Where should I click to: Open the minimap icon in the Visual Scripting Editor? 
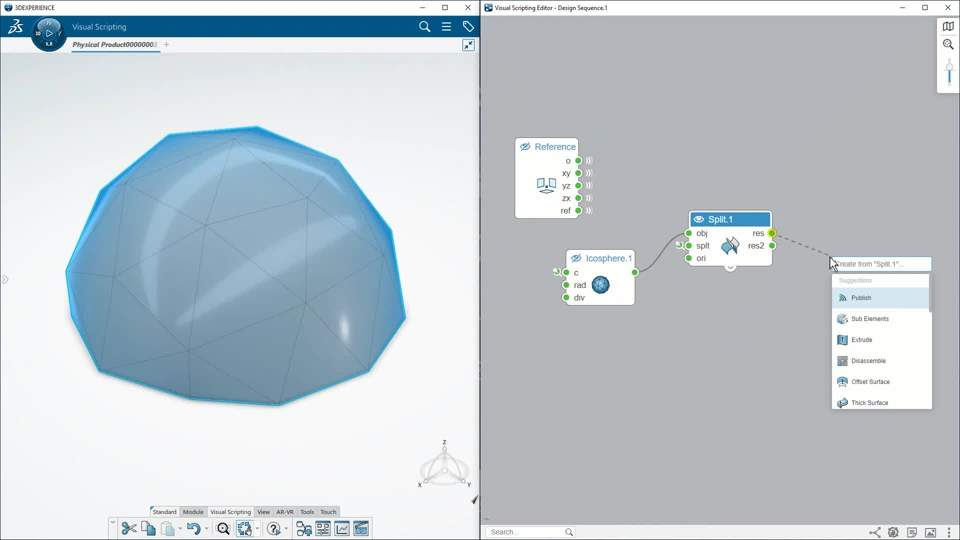(948, 26)
